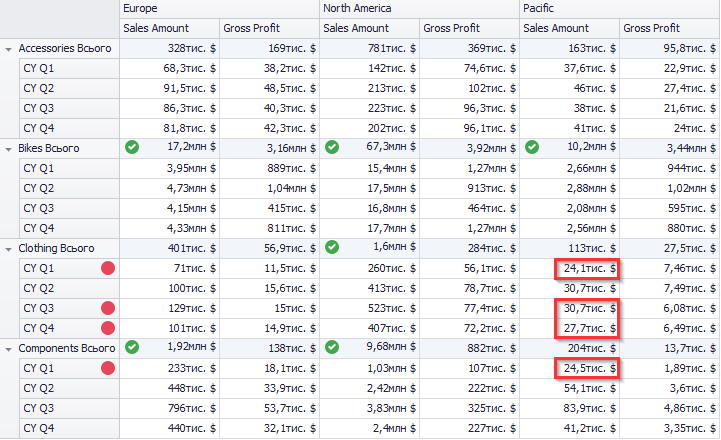Select Bikes CY Q3 row header
721x440 pixels.
[x=69, y=208]
